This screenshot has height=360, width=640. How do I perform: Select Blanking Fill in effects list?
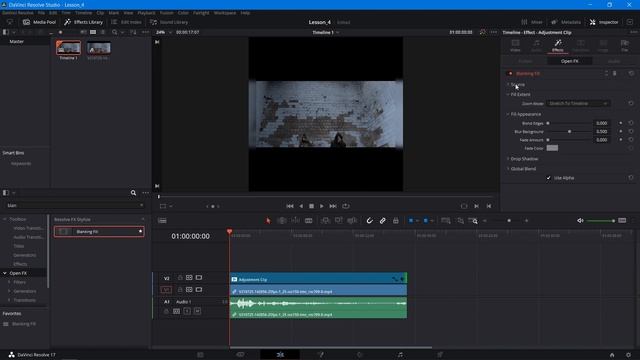click(x=99, y=231)
